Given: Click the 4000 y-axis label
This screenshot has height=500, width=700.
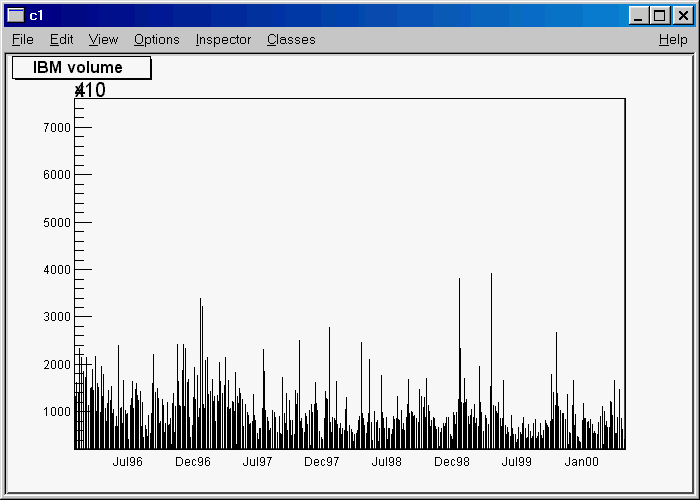Looking at the screenshot, I should click(x=57, y=269).
